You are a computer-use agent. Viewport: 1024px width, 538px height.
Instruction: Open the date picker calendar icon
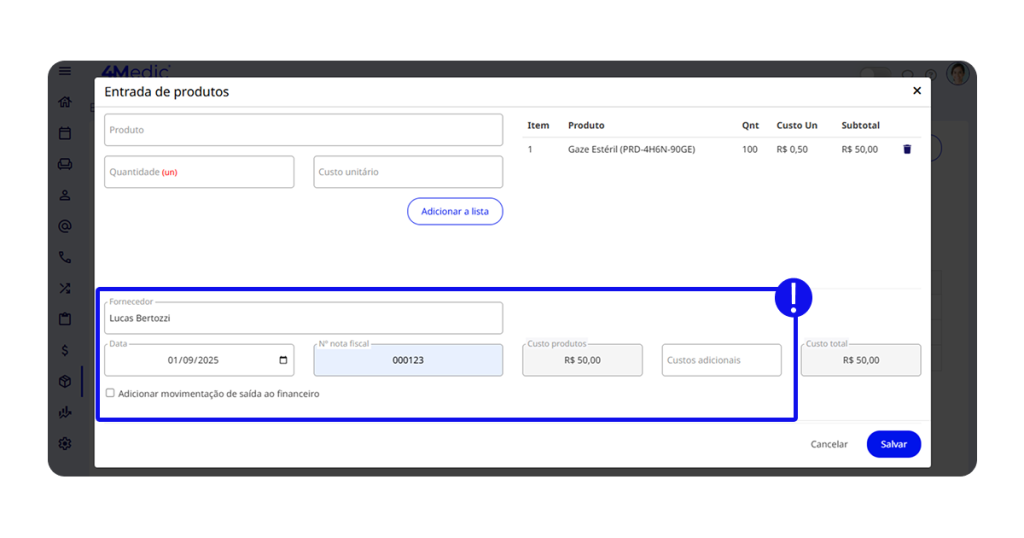point(283,360)
